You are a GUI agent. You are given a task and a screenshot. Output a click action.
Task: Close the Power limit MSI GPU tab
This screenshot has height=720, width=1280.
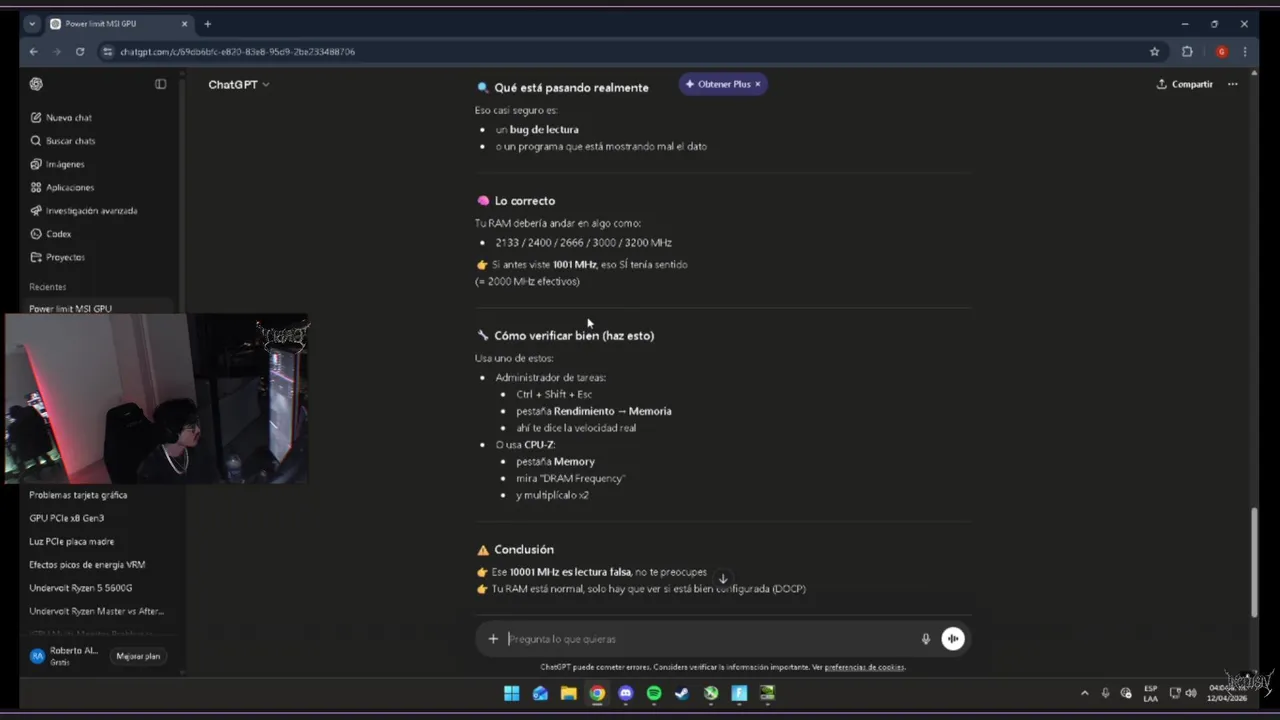tap(184, 24)
